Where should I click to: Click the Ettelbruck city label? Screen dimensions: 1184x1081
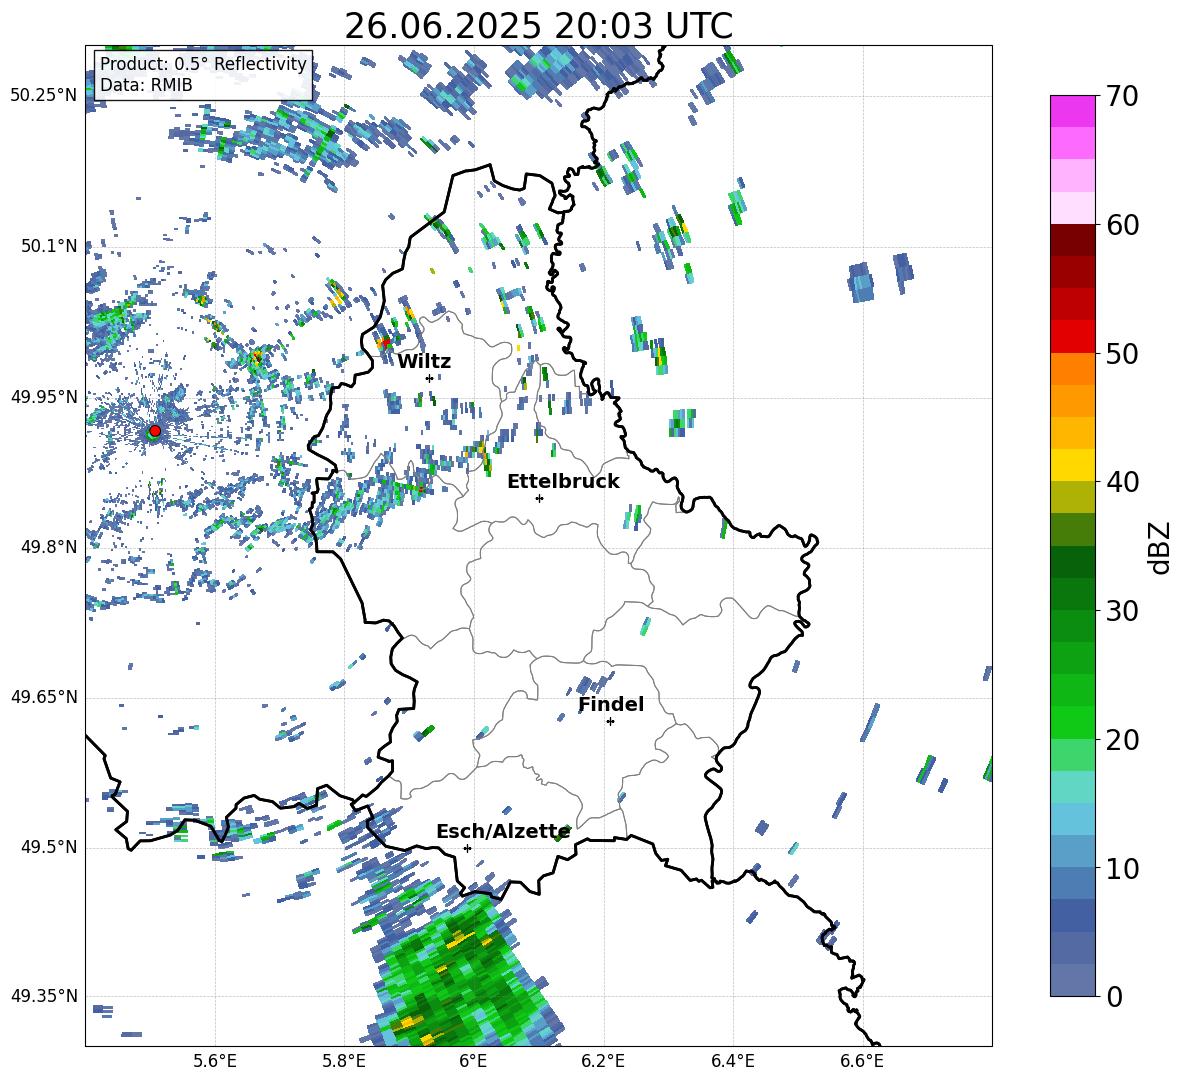(x=563, y=482)
